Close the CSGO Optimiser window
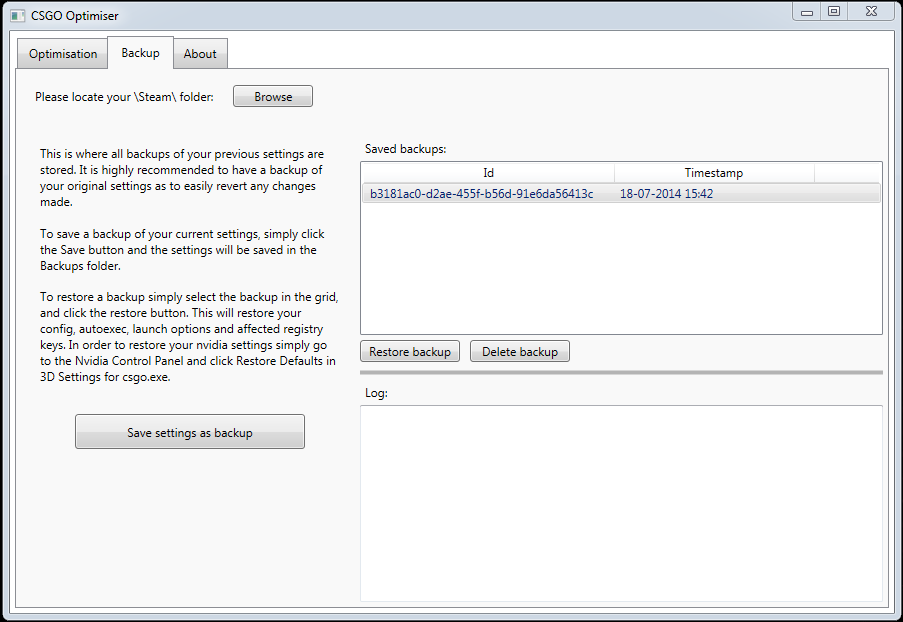The image size is (903, 622). pyautogui.click(x=871, y=12)
